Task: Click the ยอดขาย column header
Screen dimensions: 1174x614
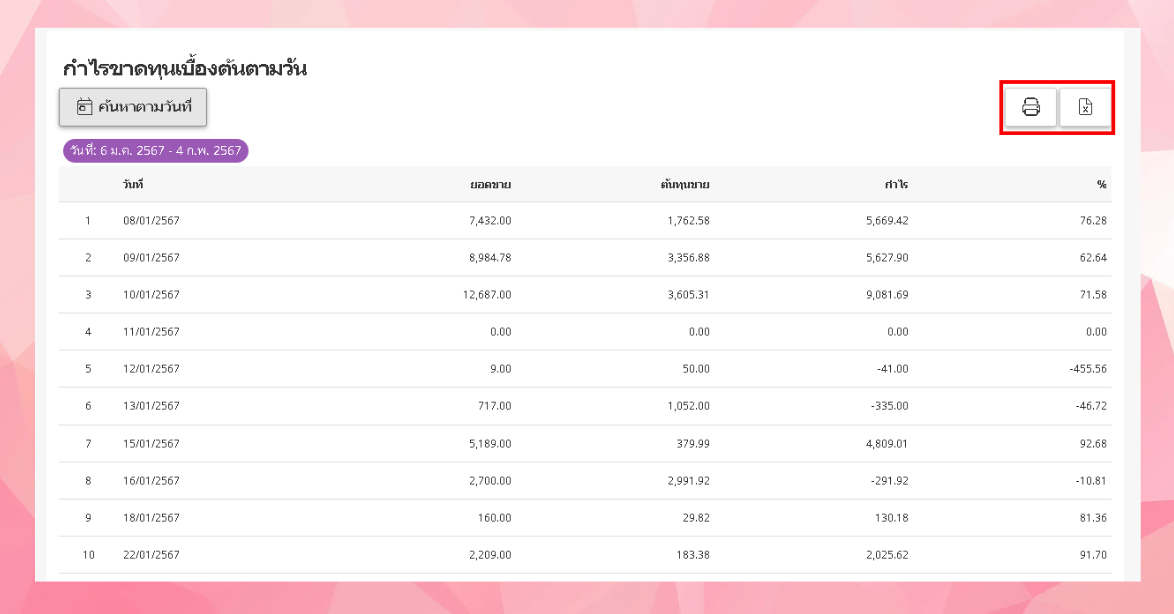Action: pyautogui.click(x=490, y=185)
